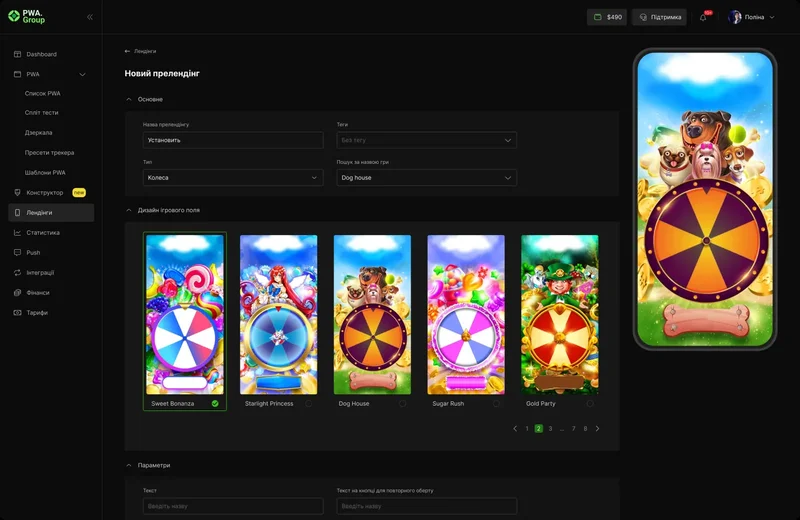Click user avatar for Поліна
The width and height of the screenshot is (800, 520).
tap(735, 17)
